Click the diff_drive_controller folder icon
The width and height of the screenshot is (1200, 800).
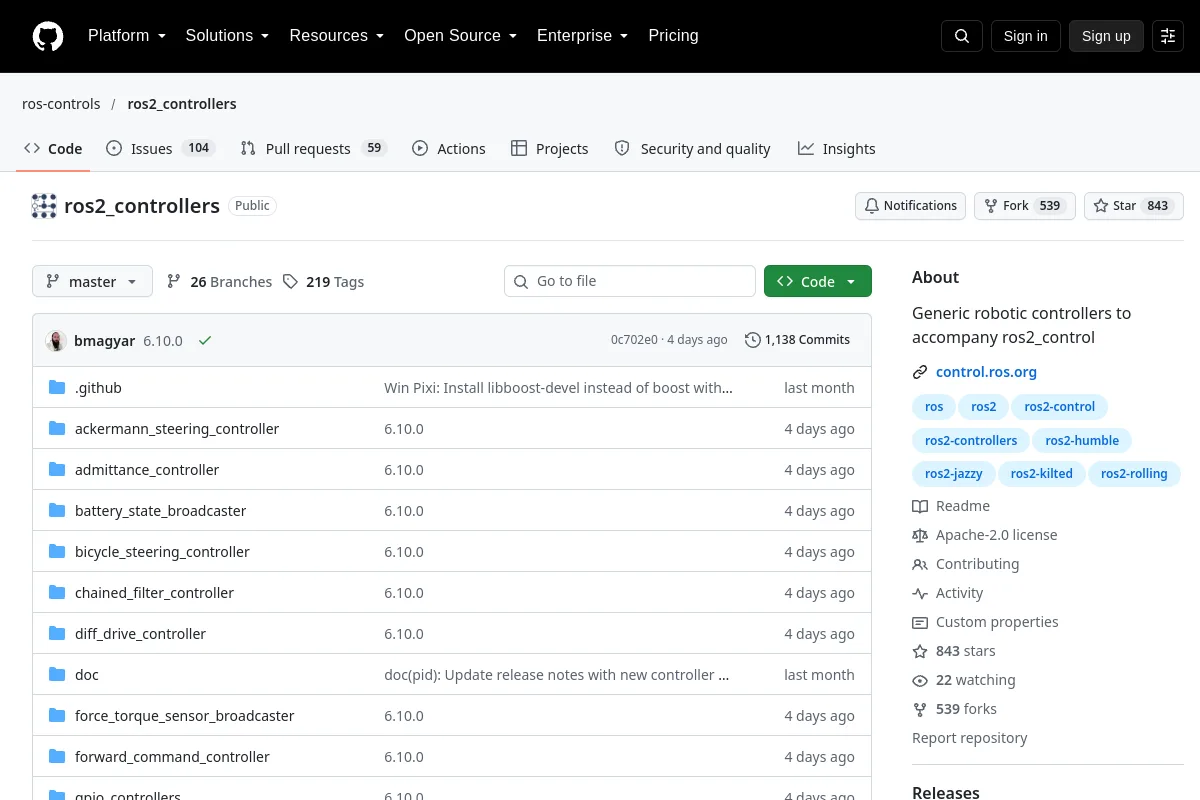tap(57, 634)
